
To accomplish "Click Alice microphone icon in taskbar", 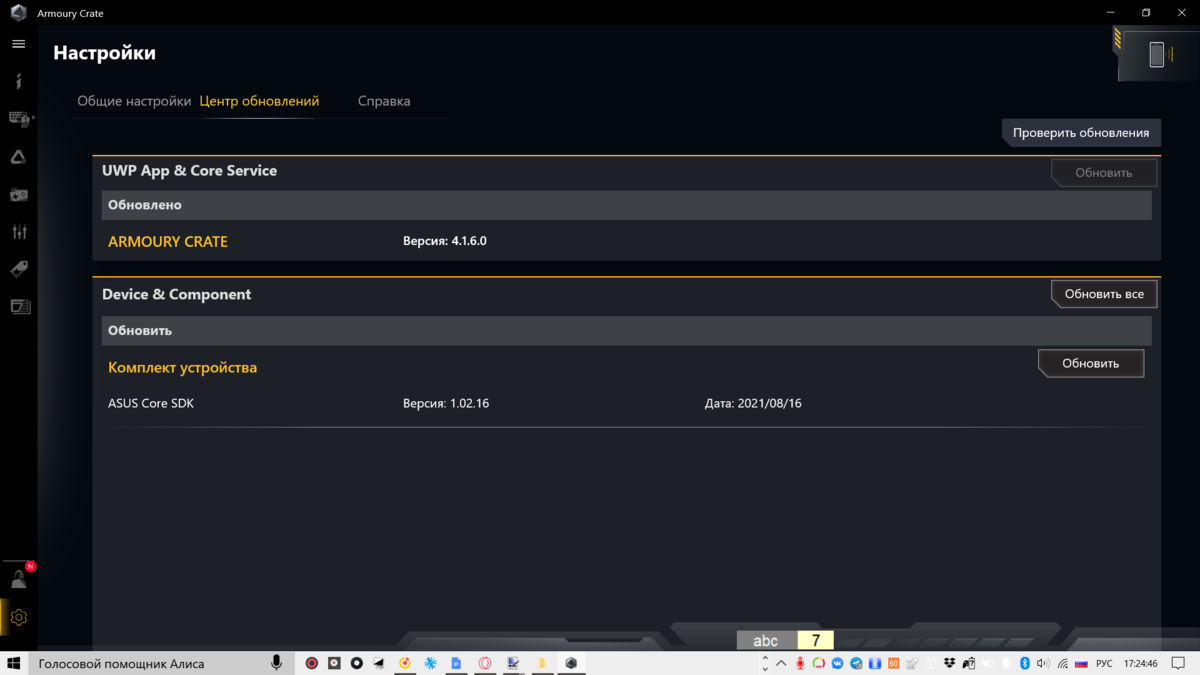I will 277,663.
